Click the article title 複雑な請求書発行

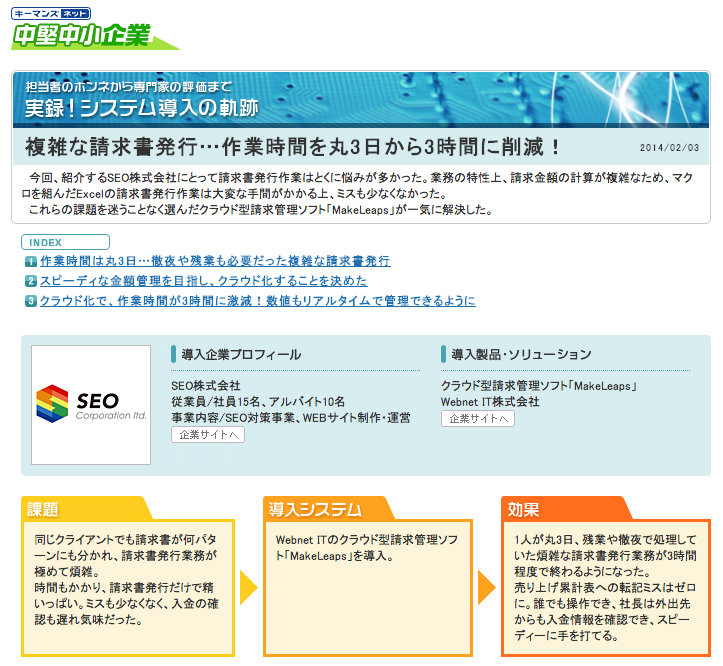(292, 147)
